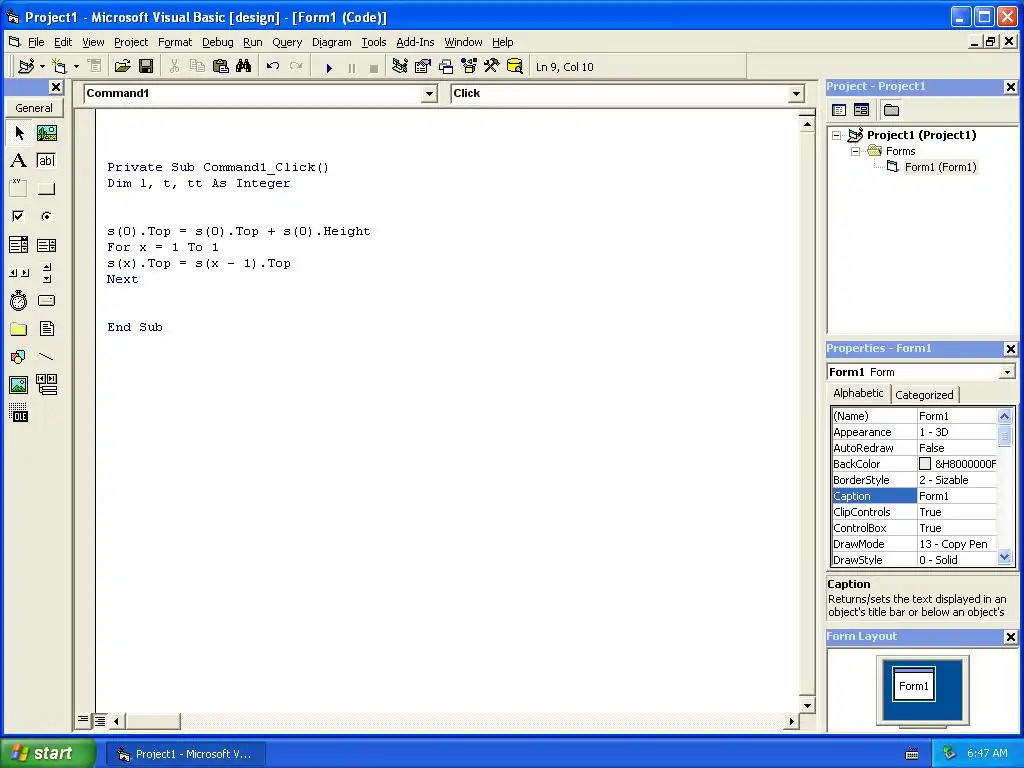Click the BackColor swatch value
The image size is (1024, 768).
[925, 464]
